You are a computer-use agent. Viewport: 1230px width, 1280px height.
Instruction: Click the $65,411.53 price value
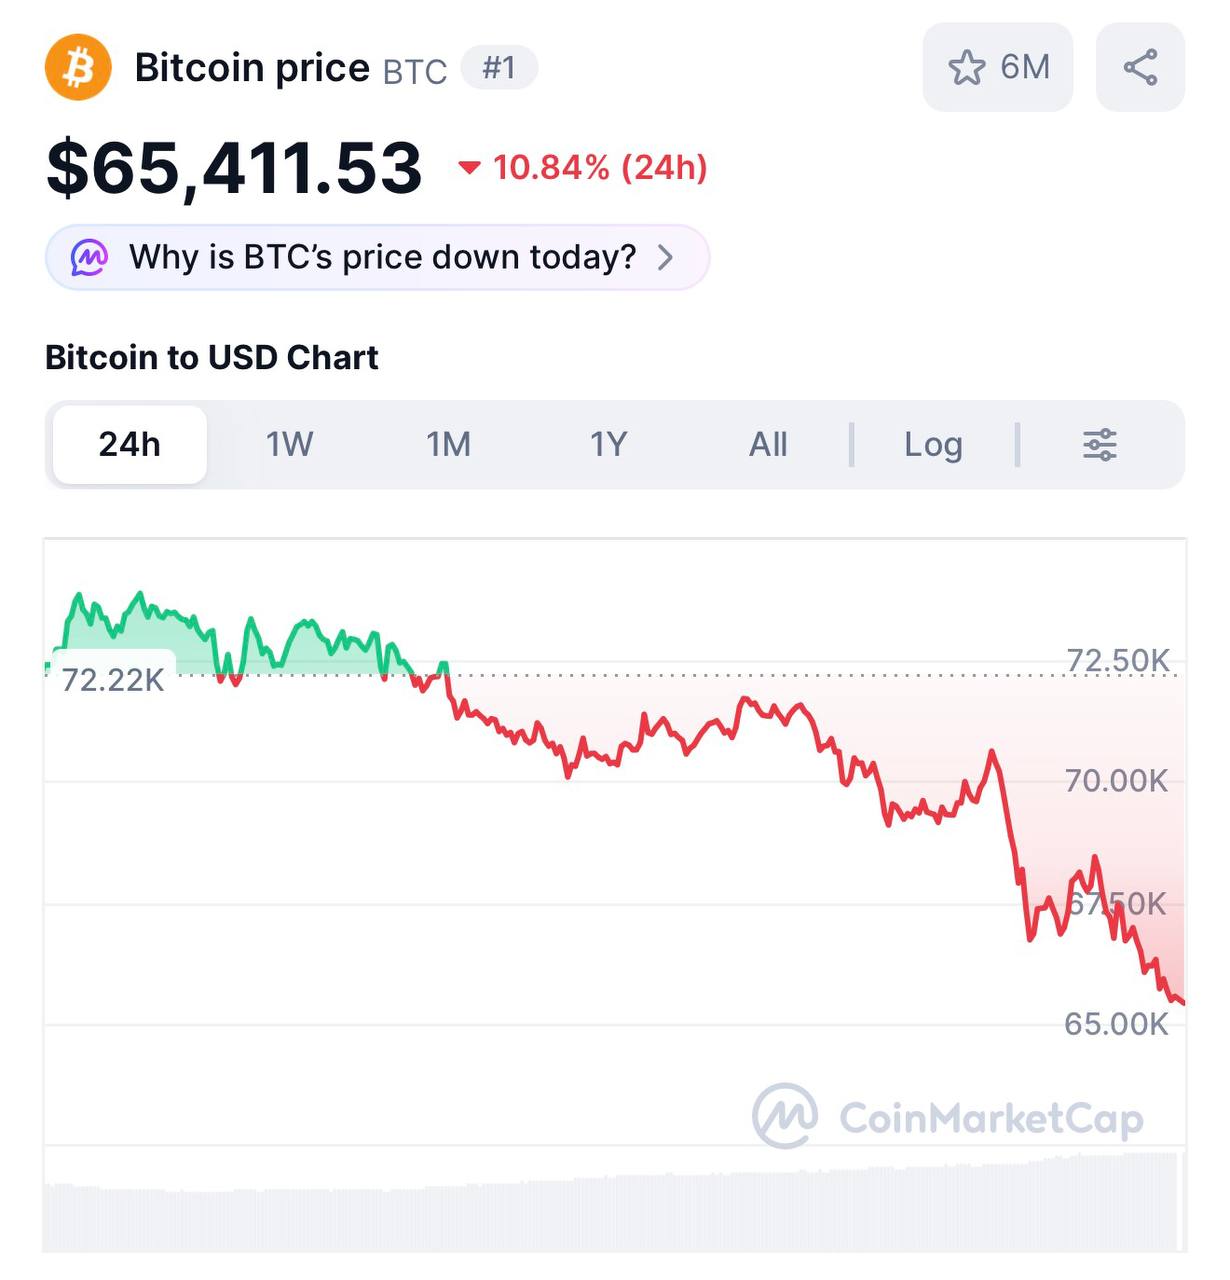pyautogui.click(x=234, y=168)
